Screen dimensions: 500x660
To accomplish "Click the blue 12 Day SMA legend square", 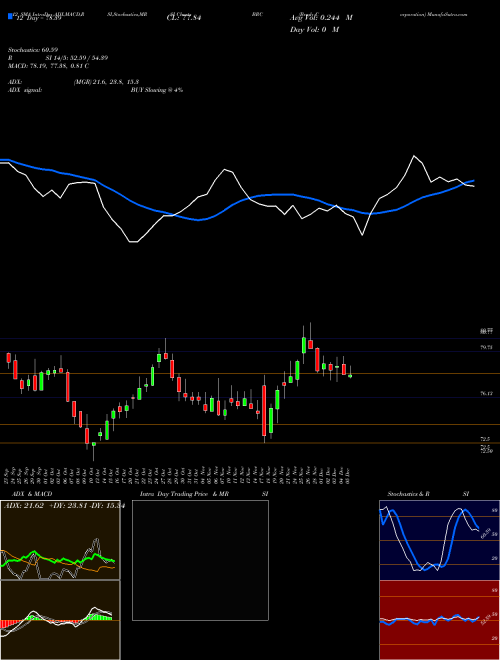I will pyautogui.click(x=10, y=16).
